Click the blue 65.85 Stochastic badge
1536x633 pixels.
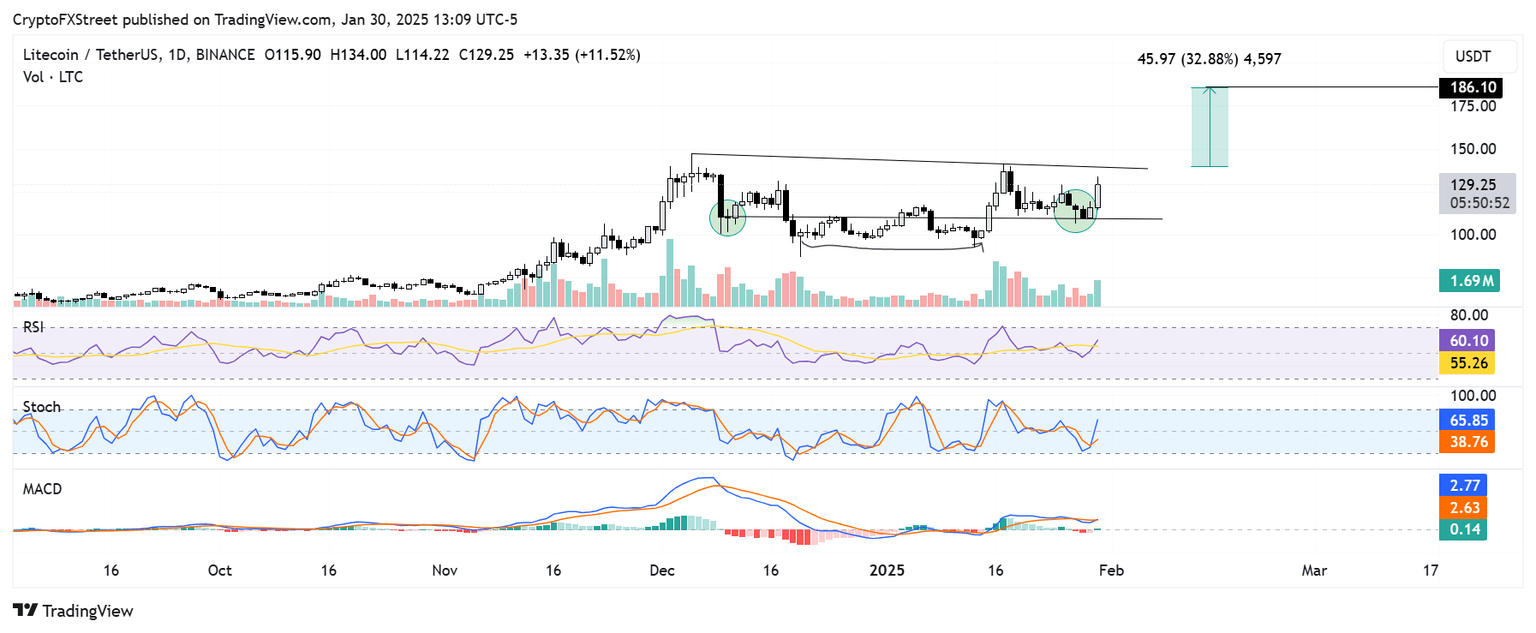pos(1469,421)
